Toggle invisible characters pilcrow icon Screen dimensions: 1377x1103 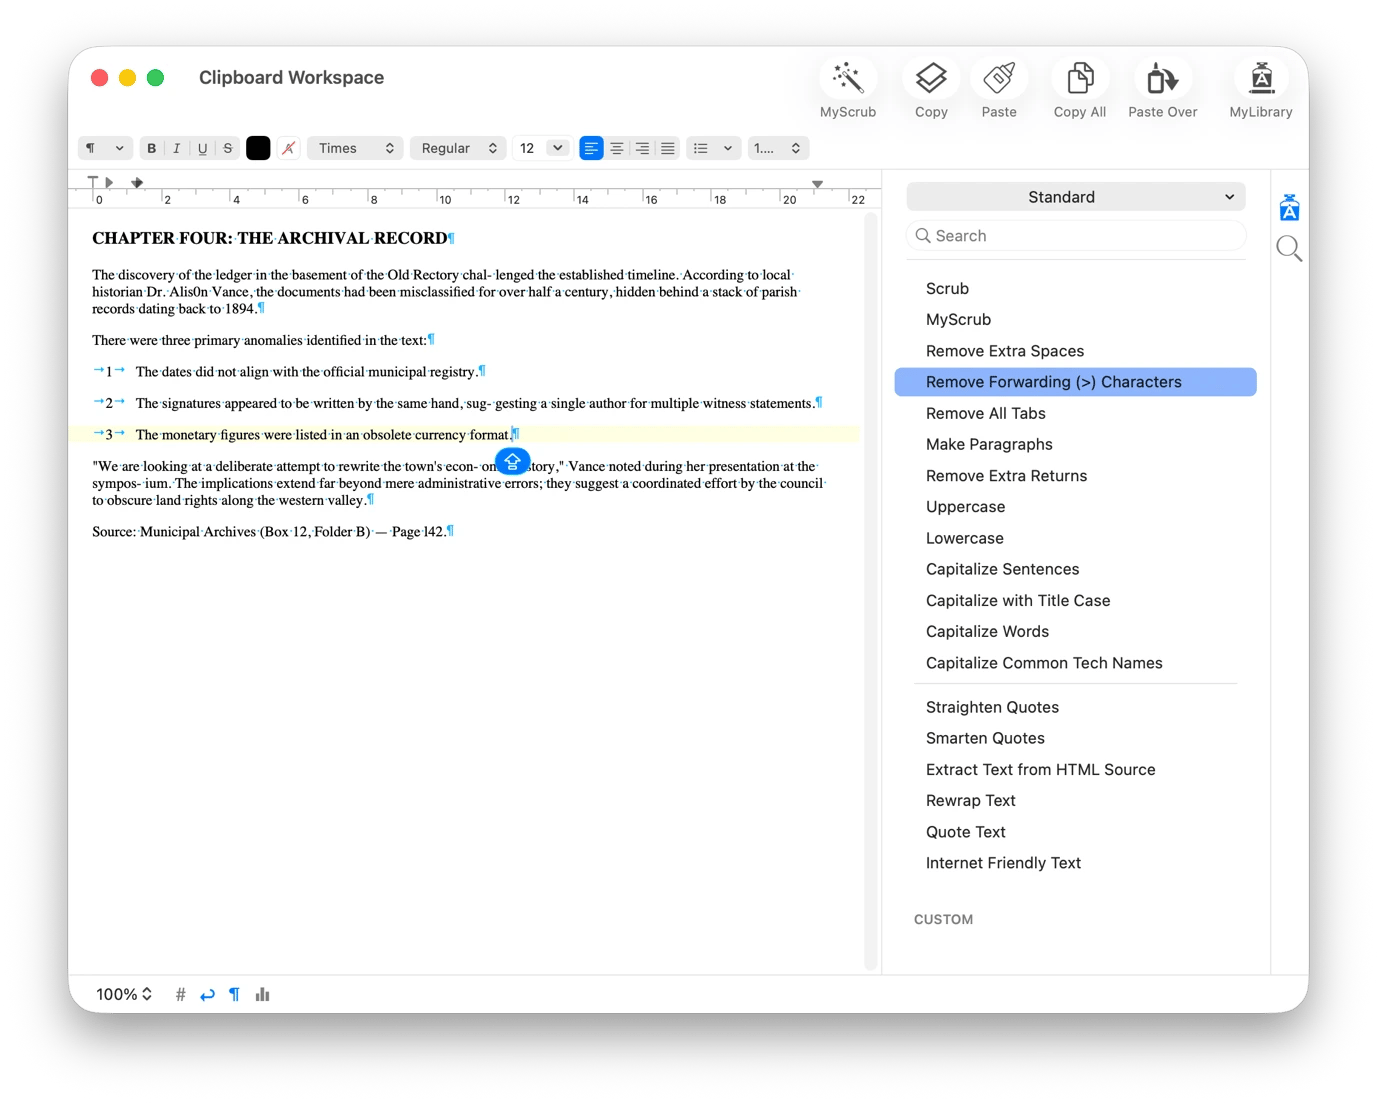(234, 994)
